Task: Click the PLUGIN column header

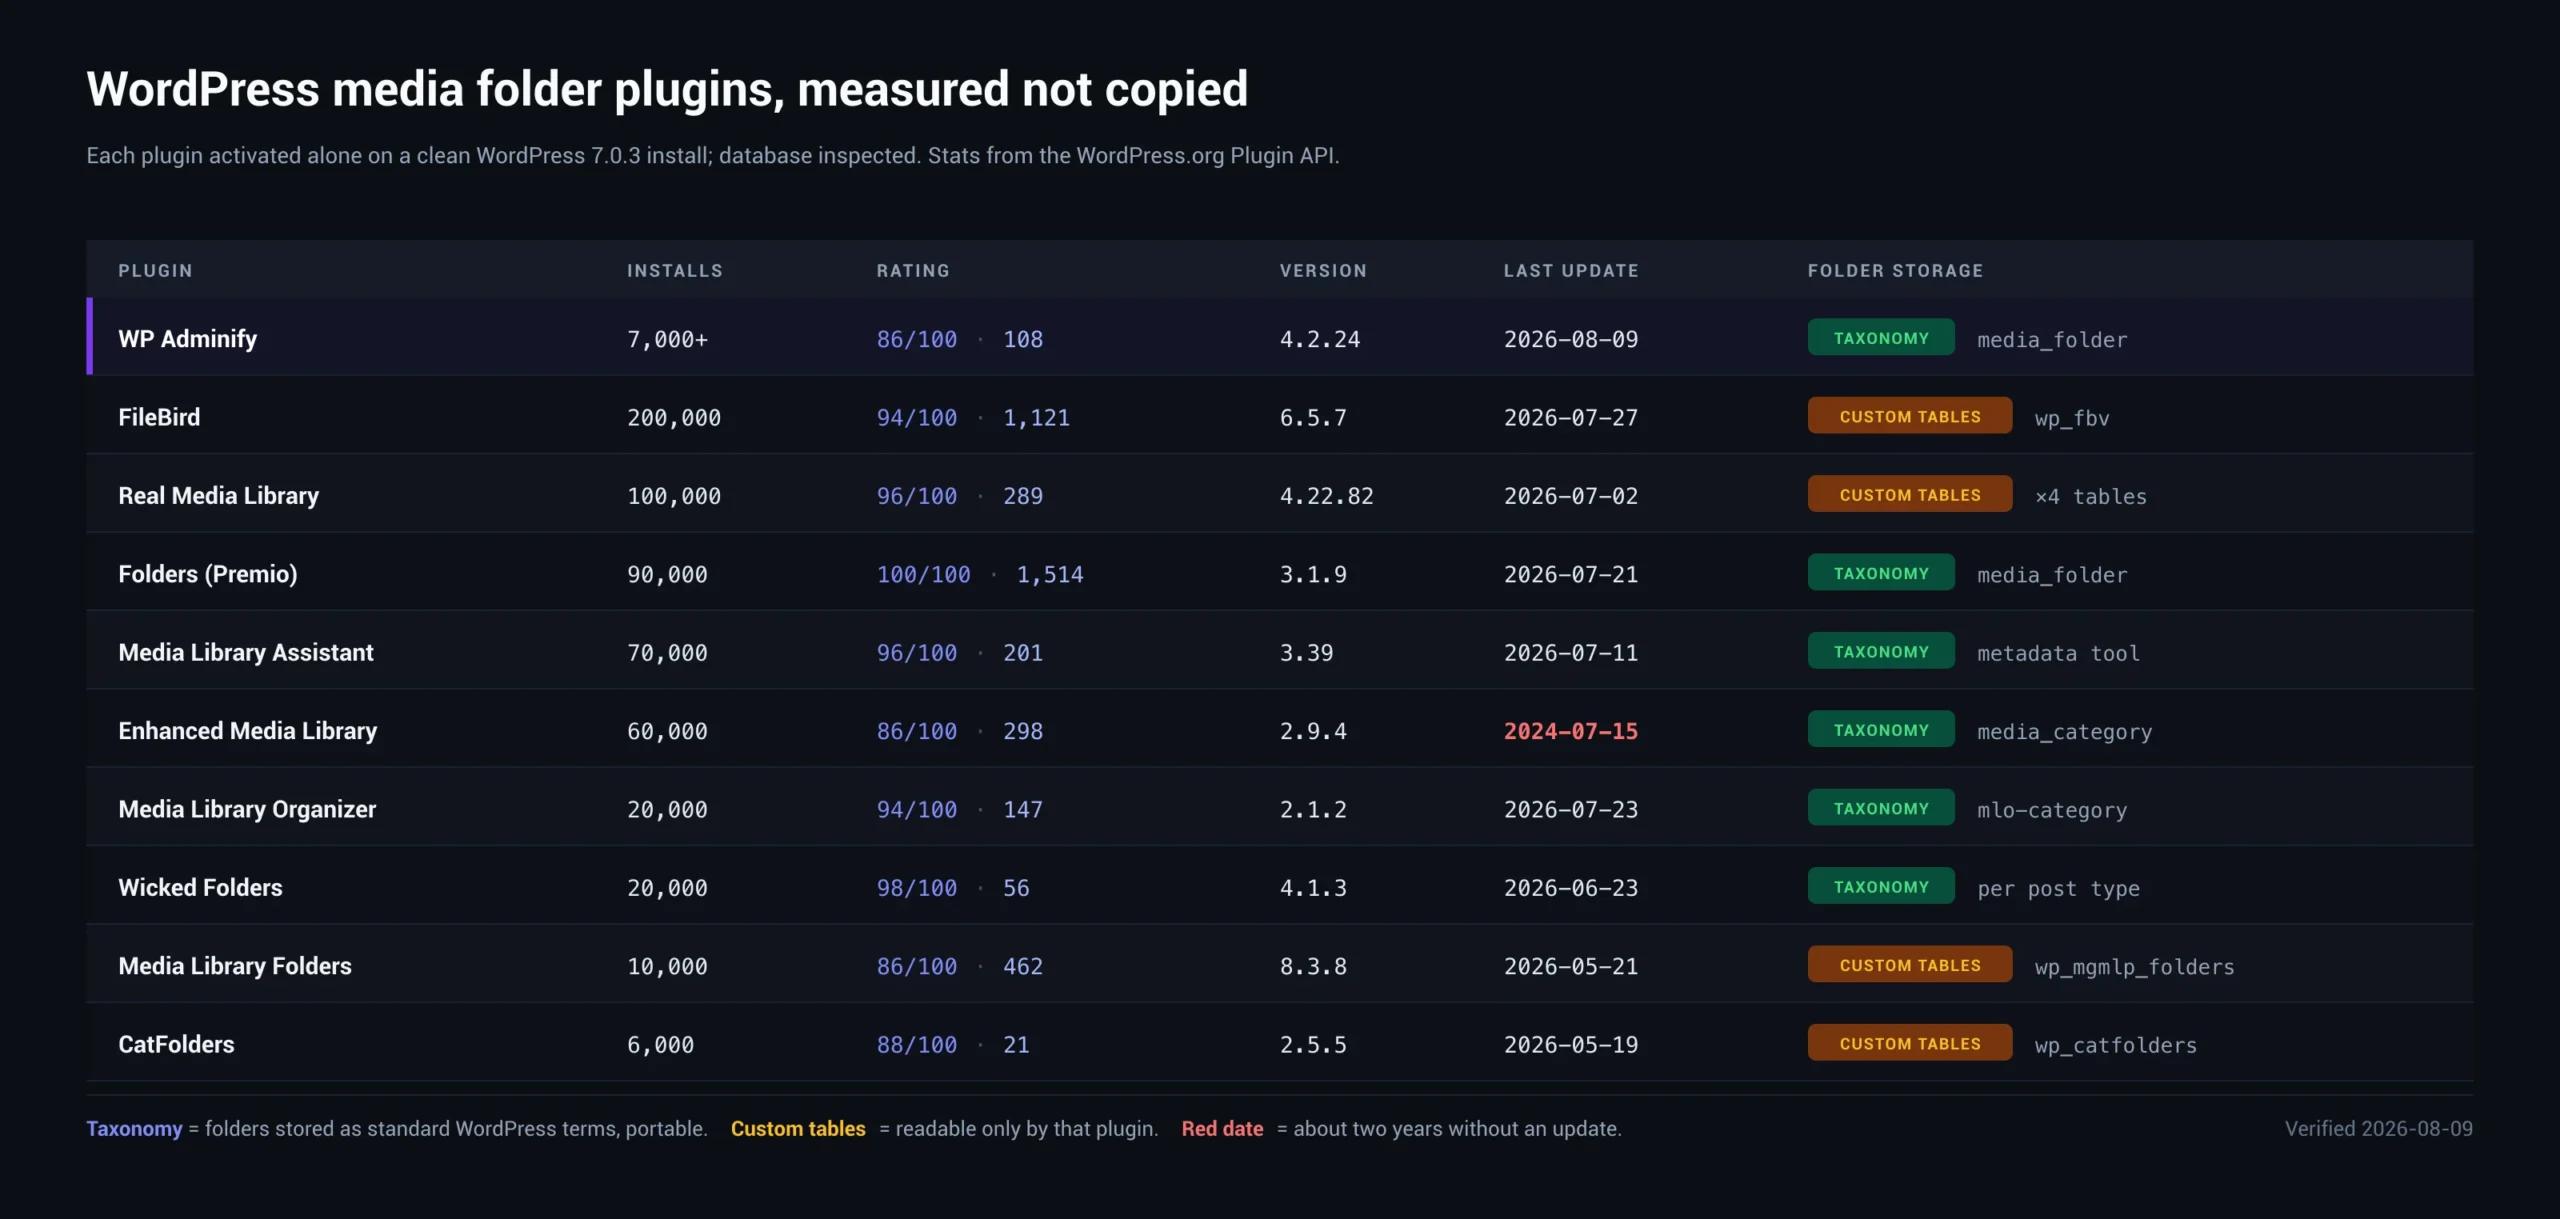Action: tap(155, 270)
